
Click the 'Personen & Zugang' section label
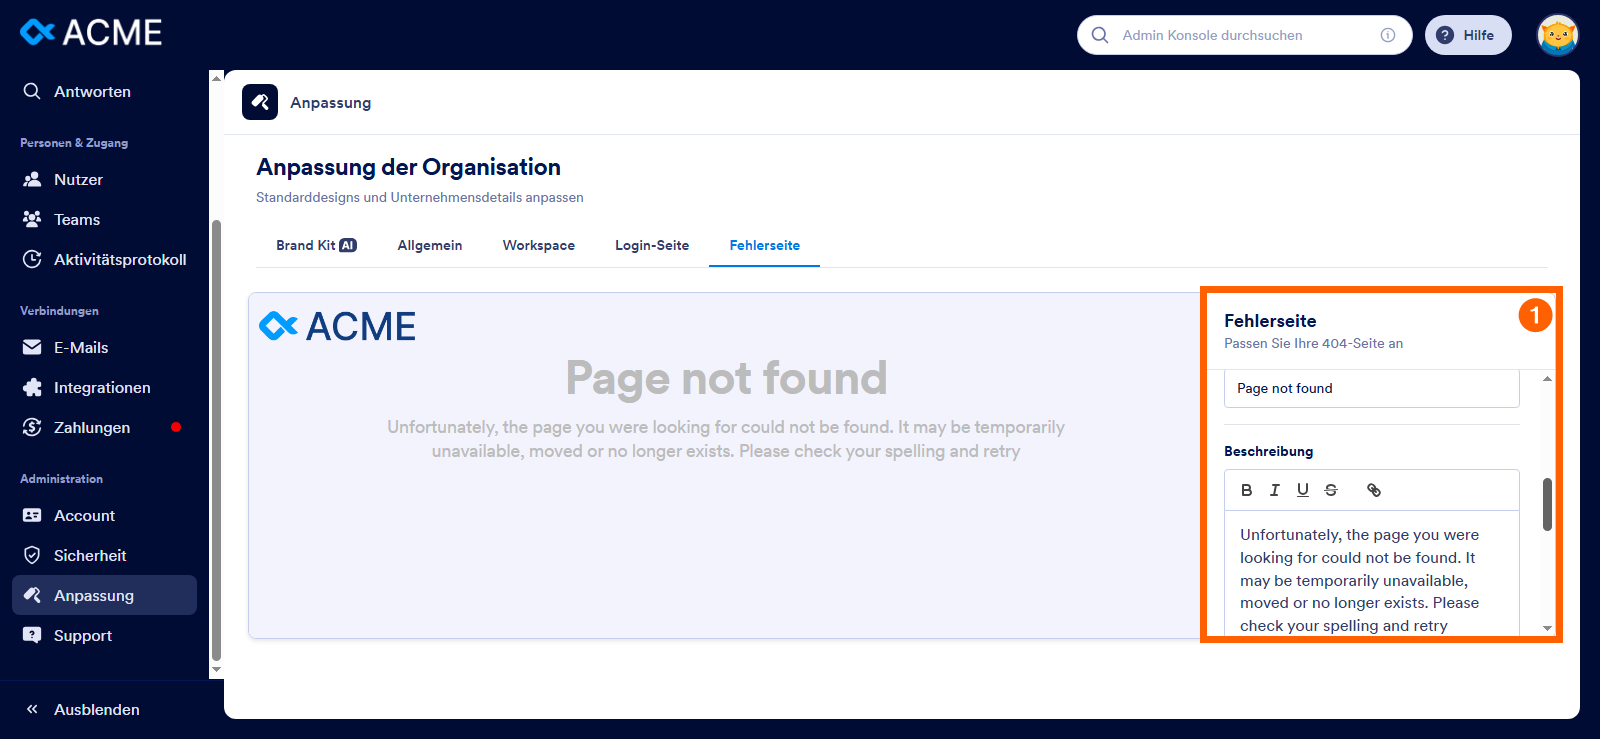pos(74,143)
